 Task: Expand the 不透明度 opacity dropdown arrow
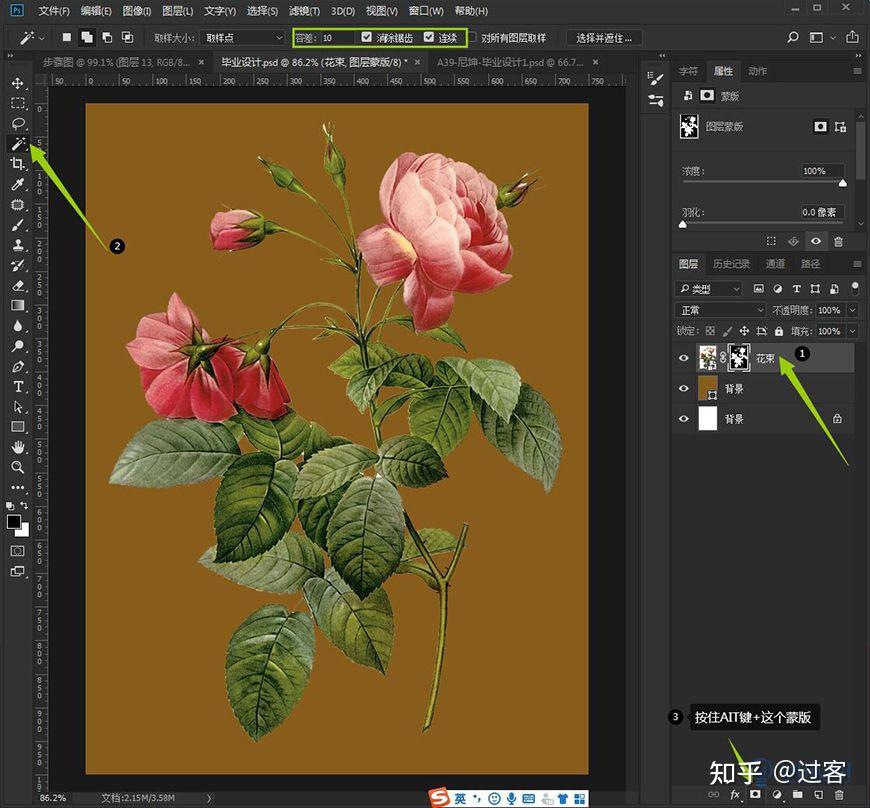click(853, 310)
